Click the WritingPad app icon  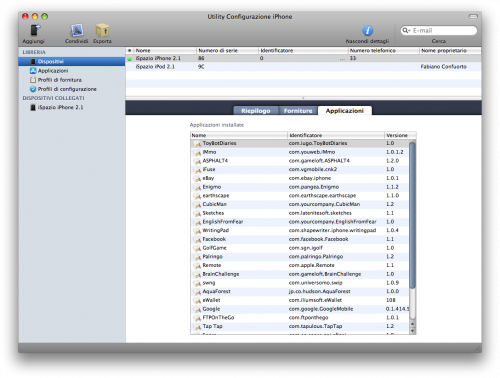pyautogui.click(x=197, y=231)
